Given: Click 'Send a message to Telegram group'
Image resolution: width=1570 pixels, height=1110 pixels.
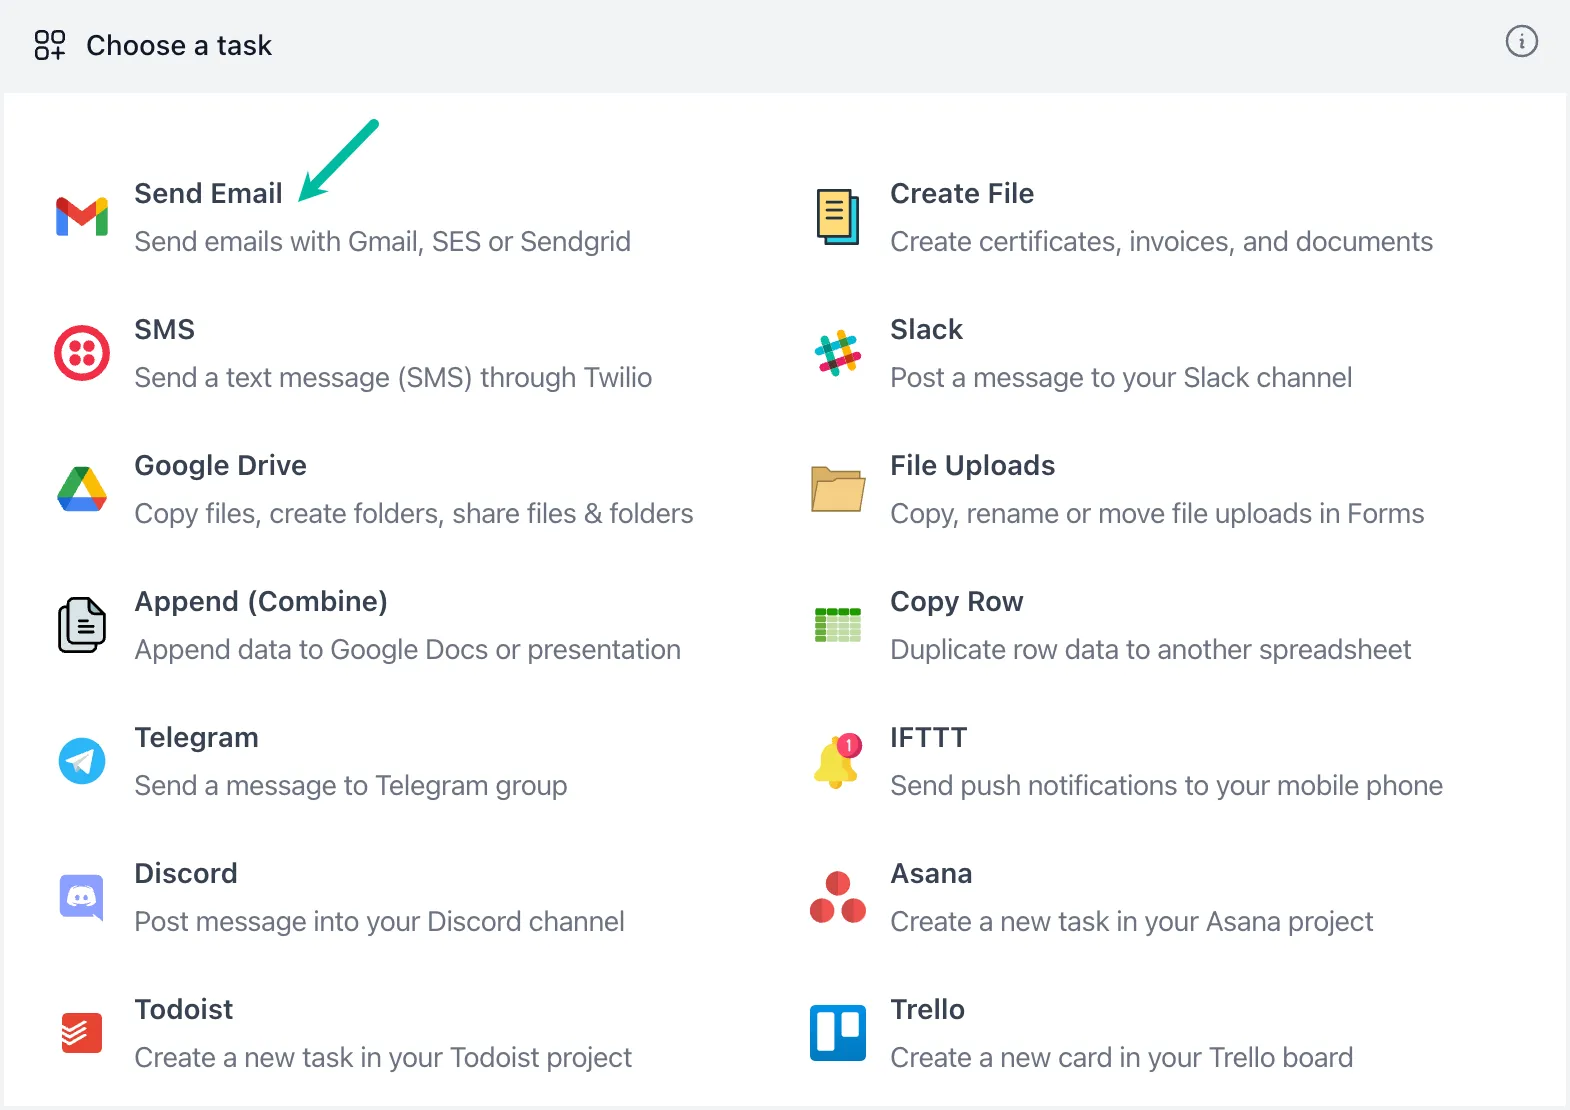Looking at the screenshot, I should coord(351,785).
